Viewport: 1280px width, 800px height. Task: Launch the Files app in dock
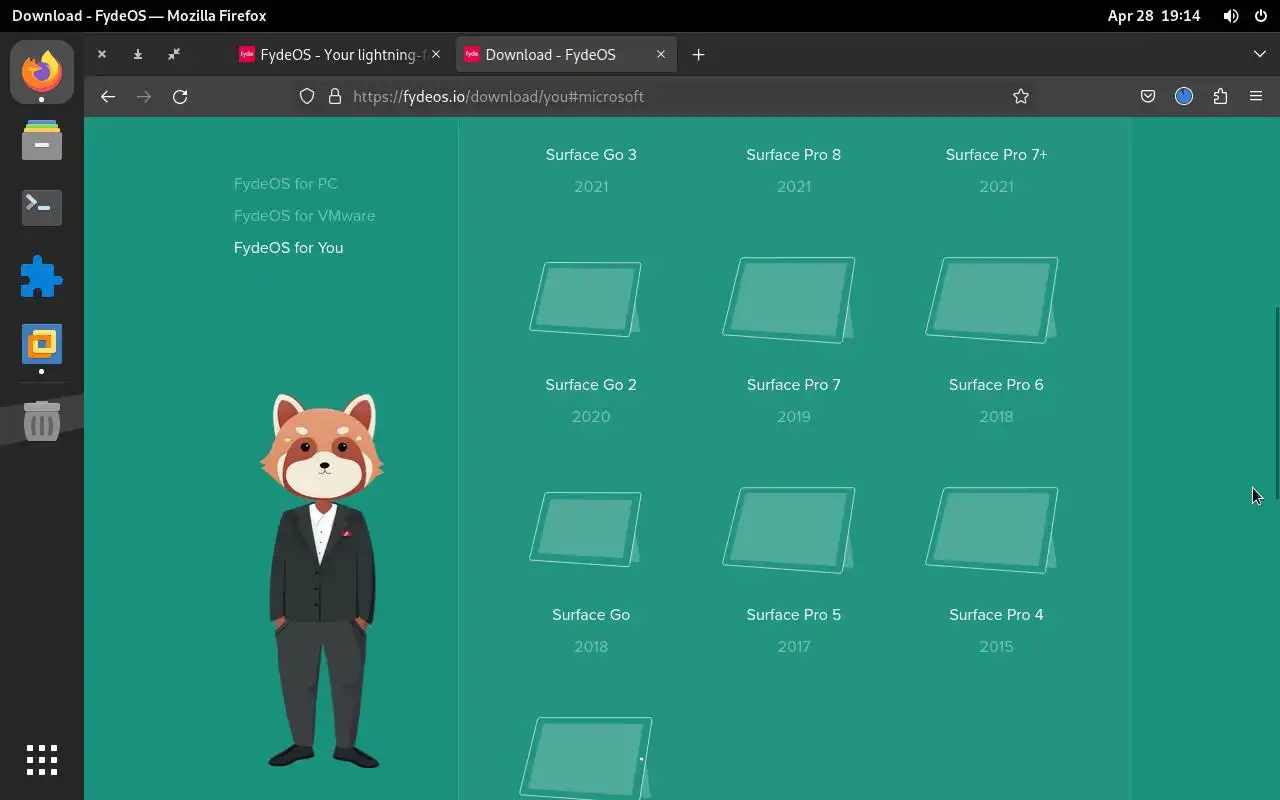(42, 140)
